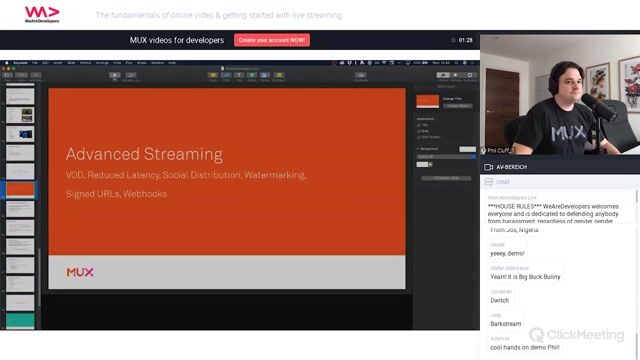640x360 pixels.
Task: Open the Zoom control in Keynote toolbar
Action: [x=21, y=76]
